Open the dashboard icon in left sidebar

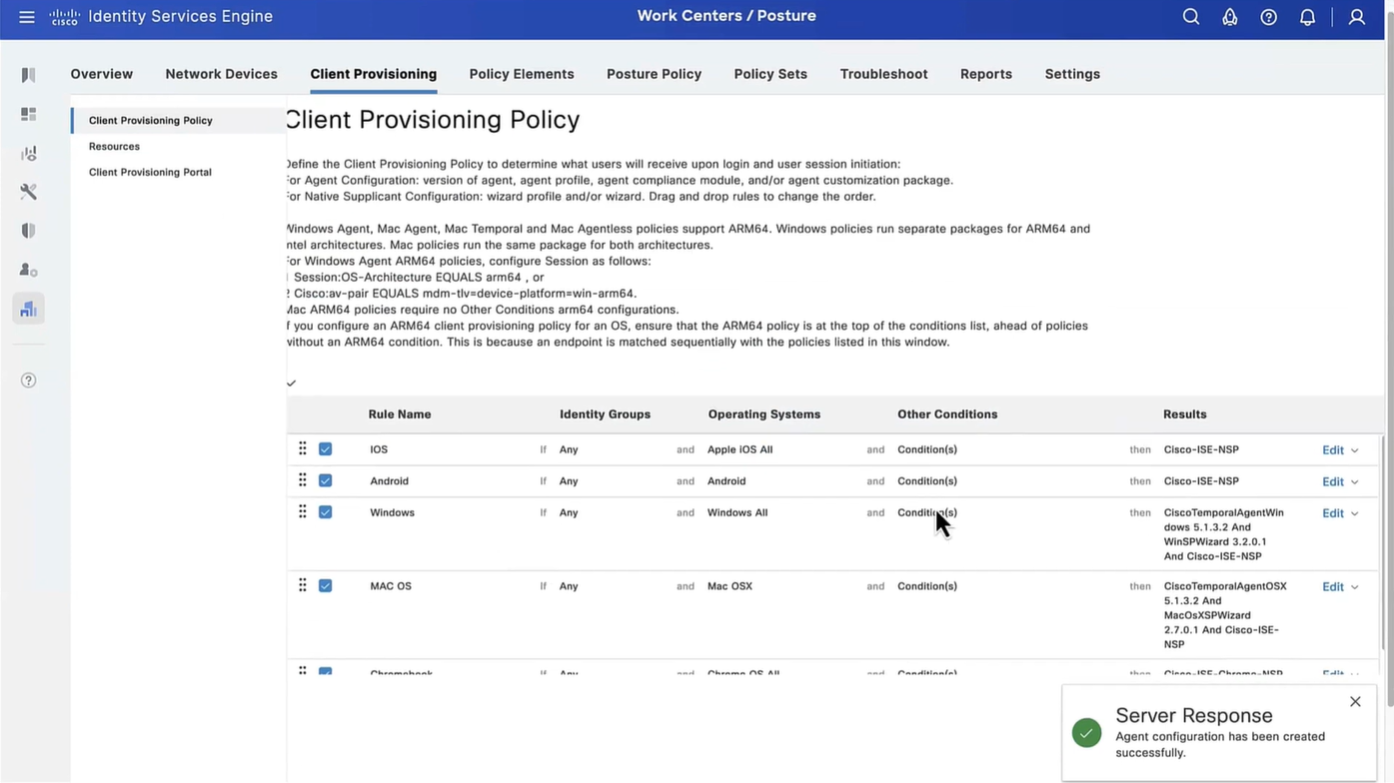pos(28,114)
